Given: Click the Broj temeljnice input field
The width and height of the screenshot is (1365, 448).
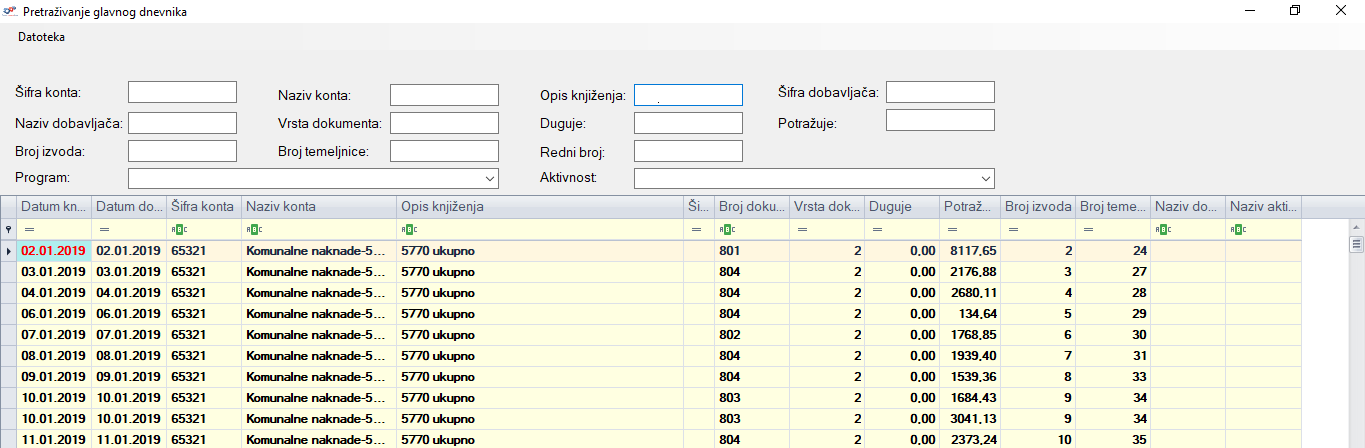Looking at the screenshot, I should point(444,151).
